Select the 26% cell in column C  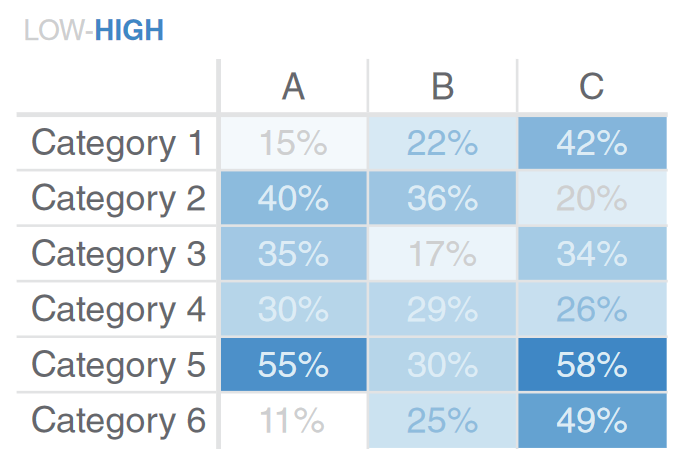(592, 310)
